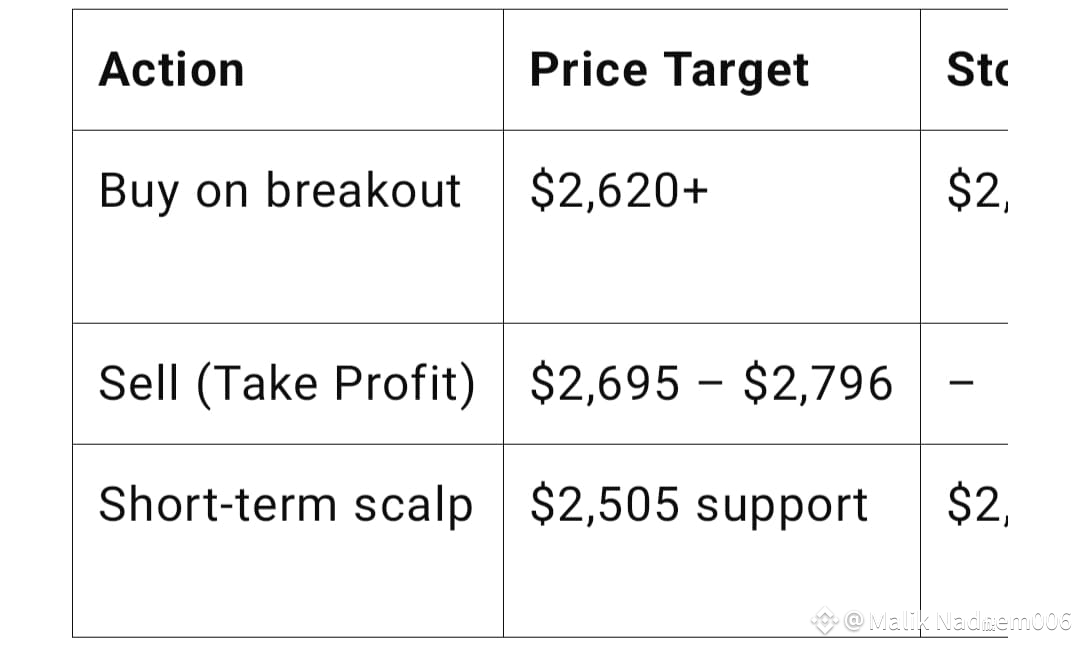Click the $2,796 upper profit value

point(818,383)
